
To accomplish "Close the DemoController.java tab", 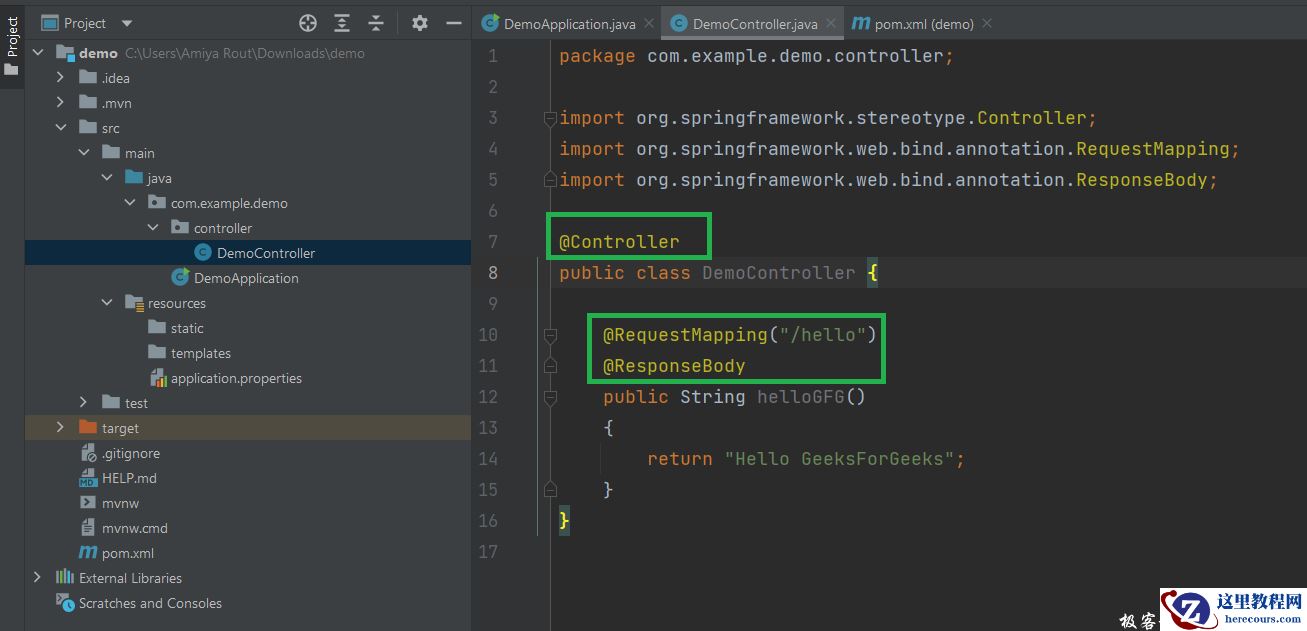I will coord(832,23).
